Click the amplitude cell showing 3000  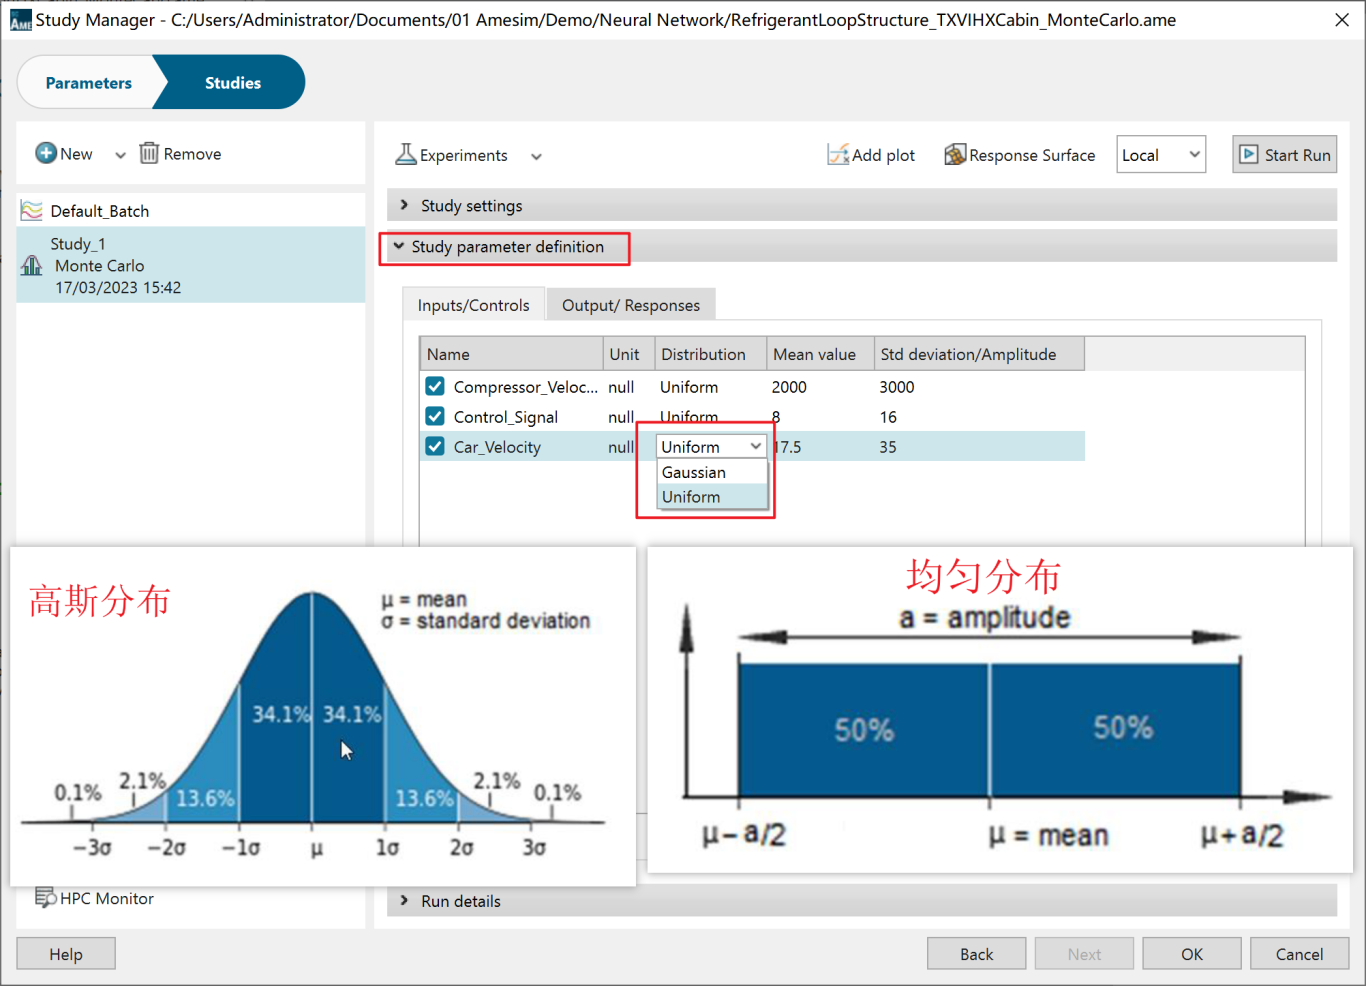pos(979,387)
